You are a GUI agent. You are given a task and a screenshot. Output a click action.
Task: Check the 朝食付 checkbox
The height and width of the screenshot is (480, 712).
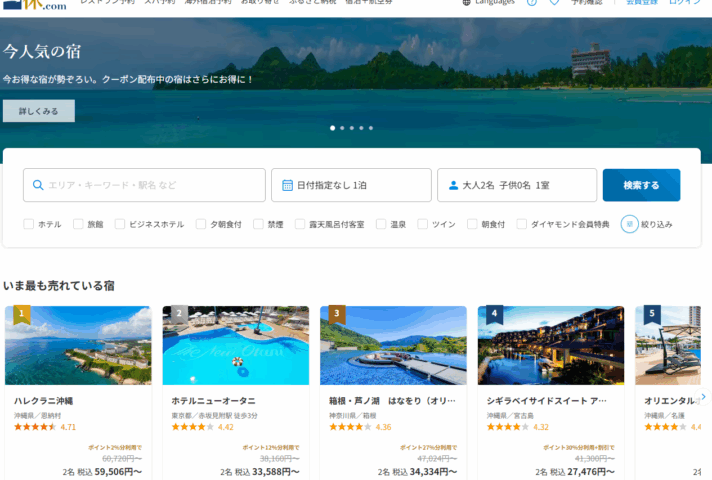click(472, 224)
